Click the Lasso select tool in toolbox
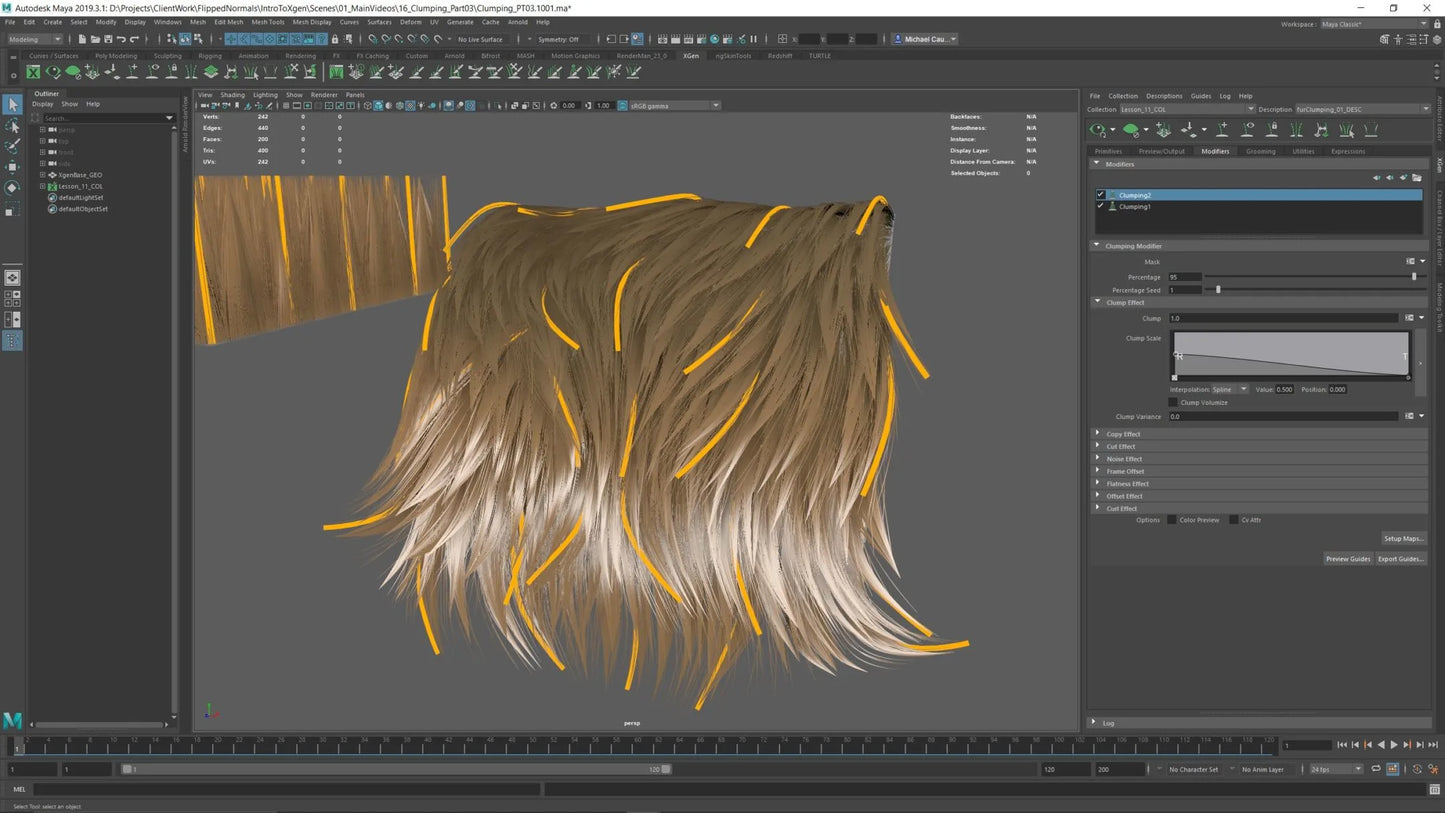Image resolution: width=1445 pixels, height=813 pixels. (12, 125)
